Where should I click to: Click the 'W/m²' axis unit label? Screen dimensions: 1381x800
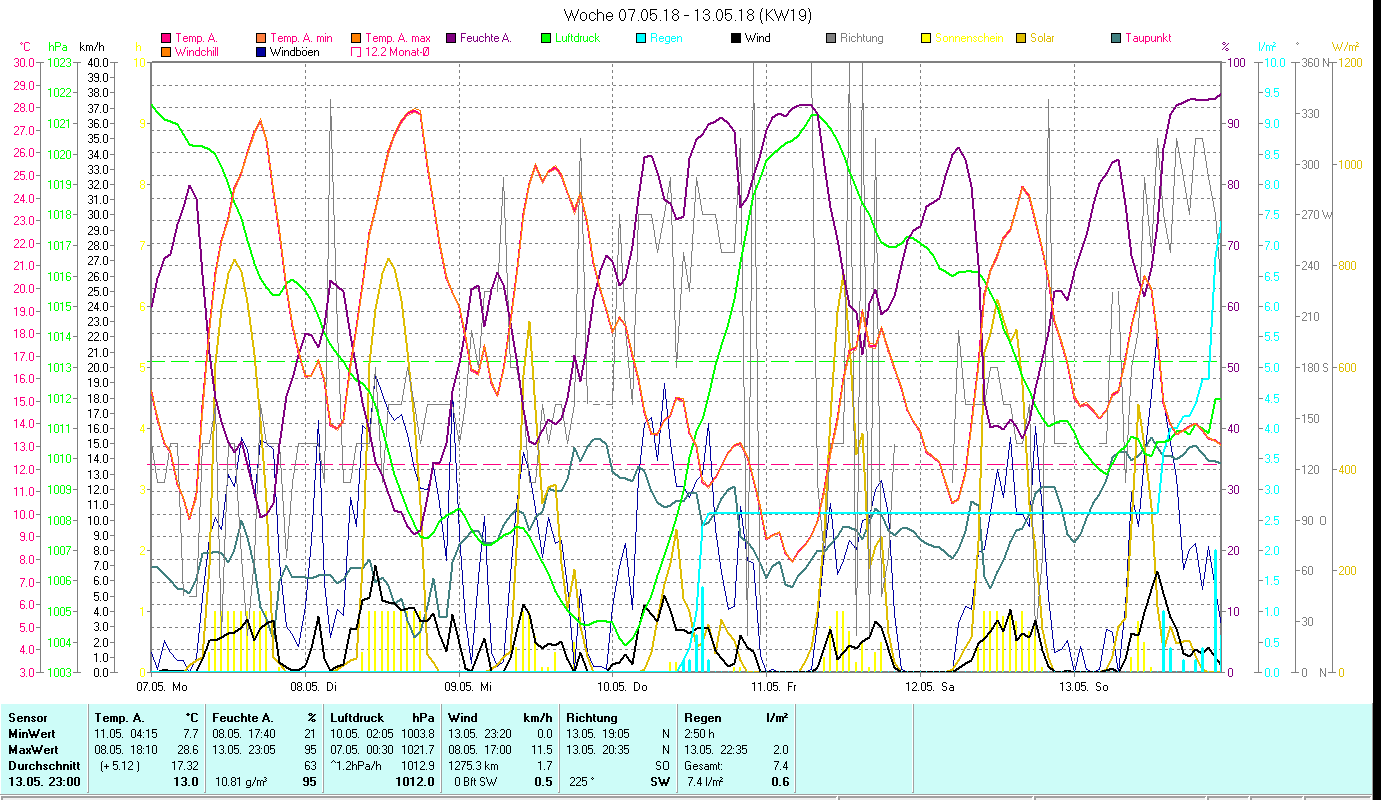[x=1346, y=47]
